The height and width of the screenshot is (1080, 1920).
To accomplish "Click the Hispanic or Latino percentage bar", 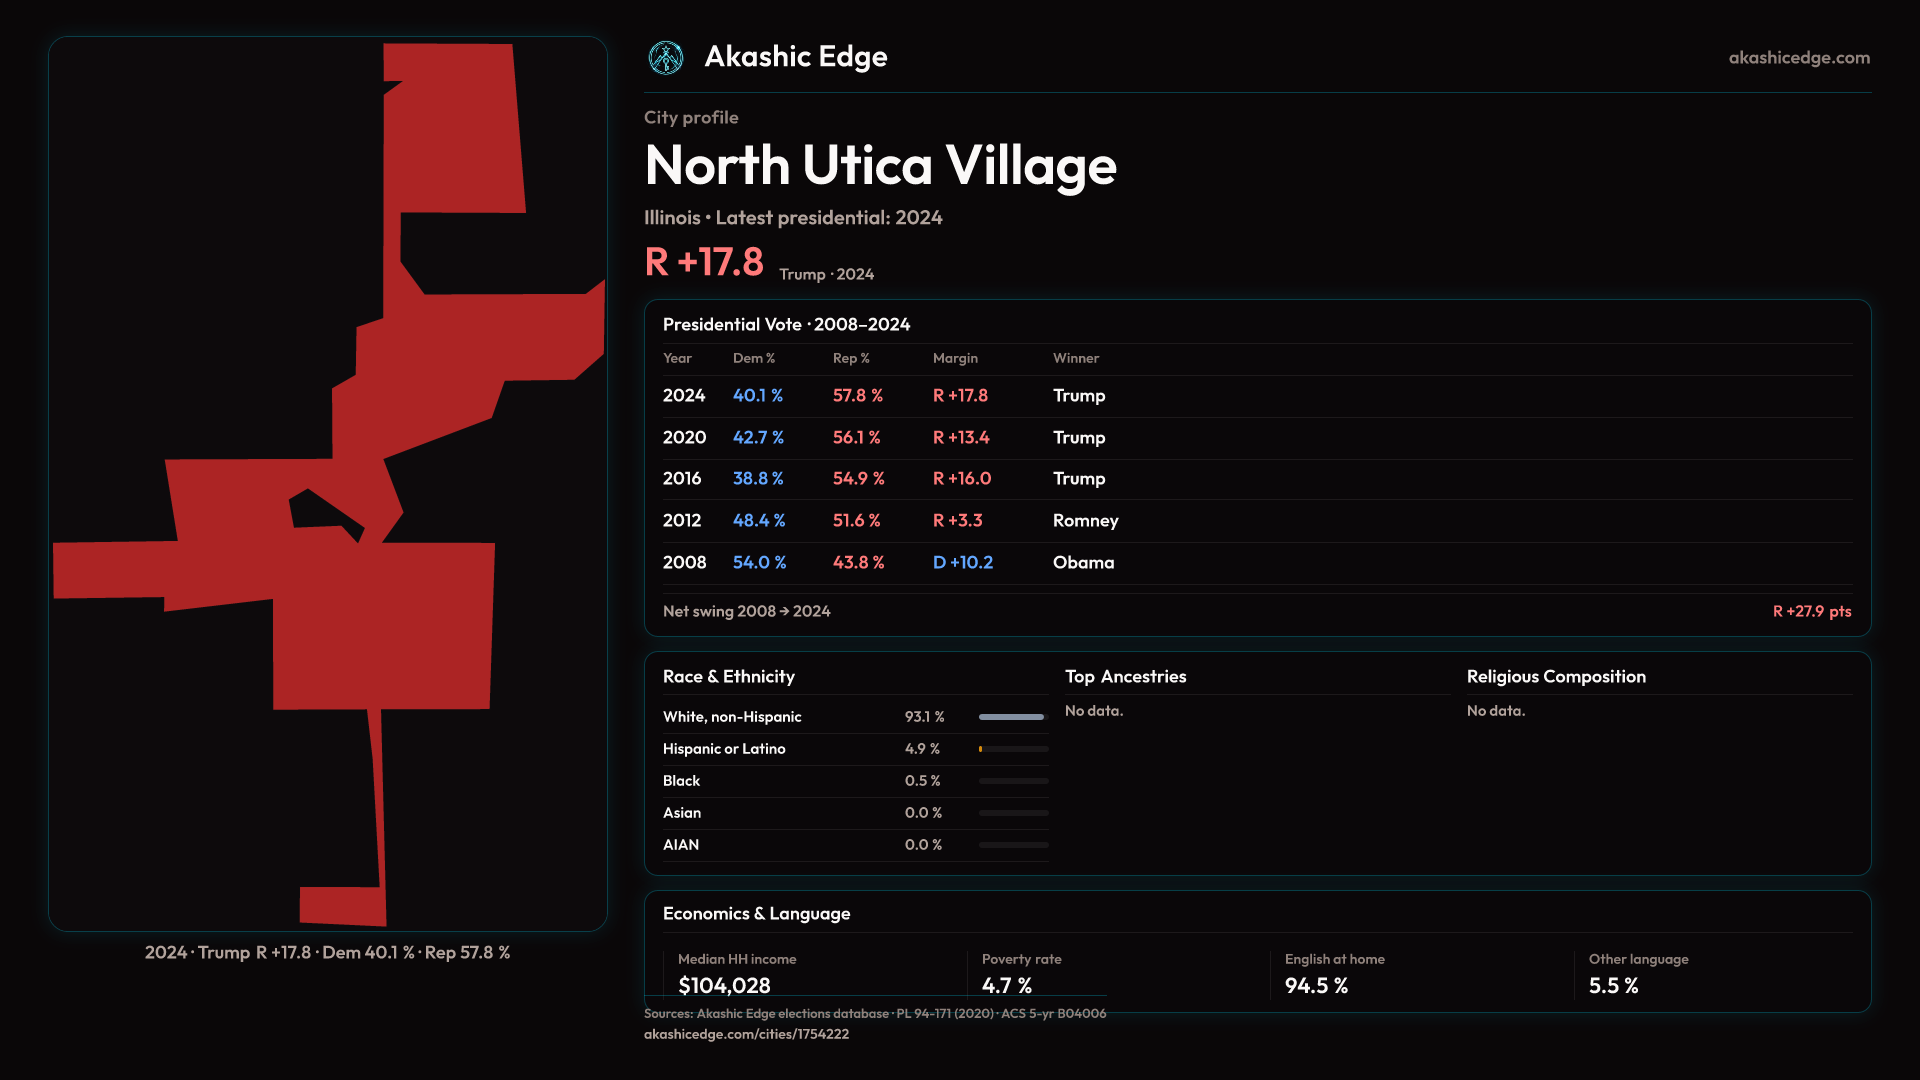I will [x=1012, y=749].
